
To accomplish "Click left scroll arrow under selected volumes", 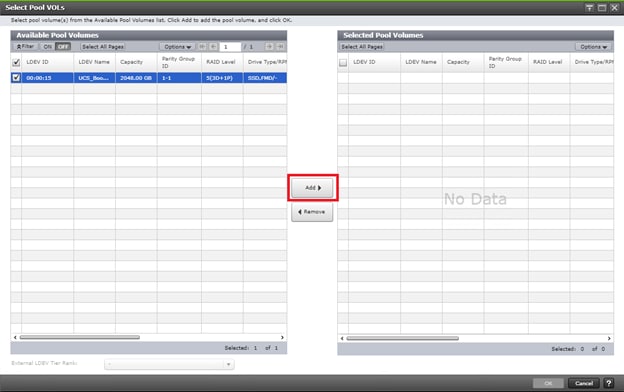I will point(342,338).
